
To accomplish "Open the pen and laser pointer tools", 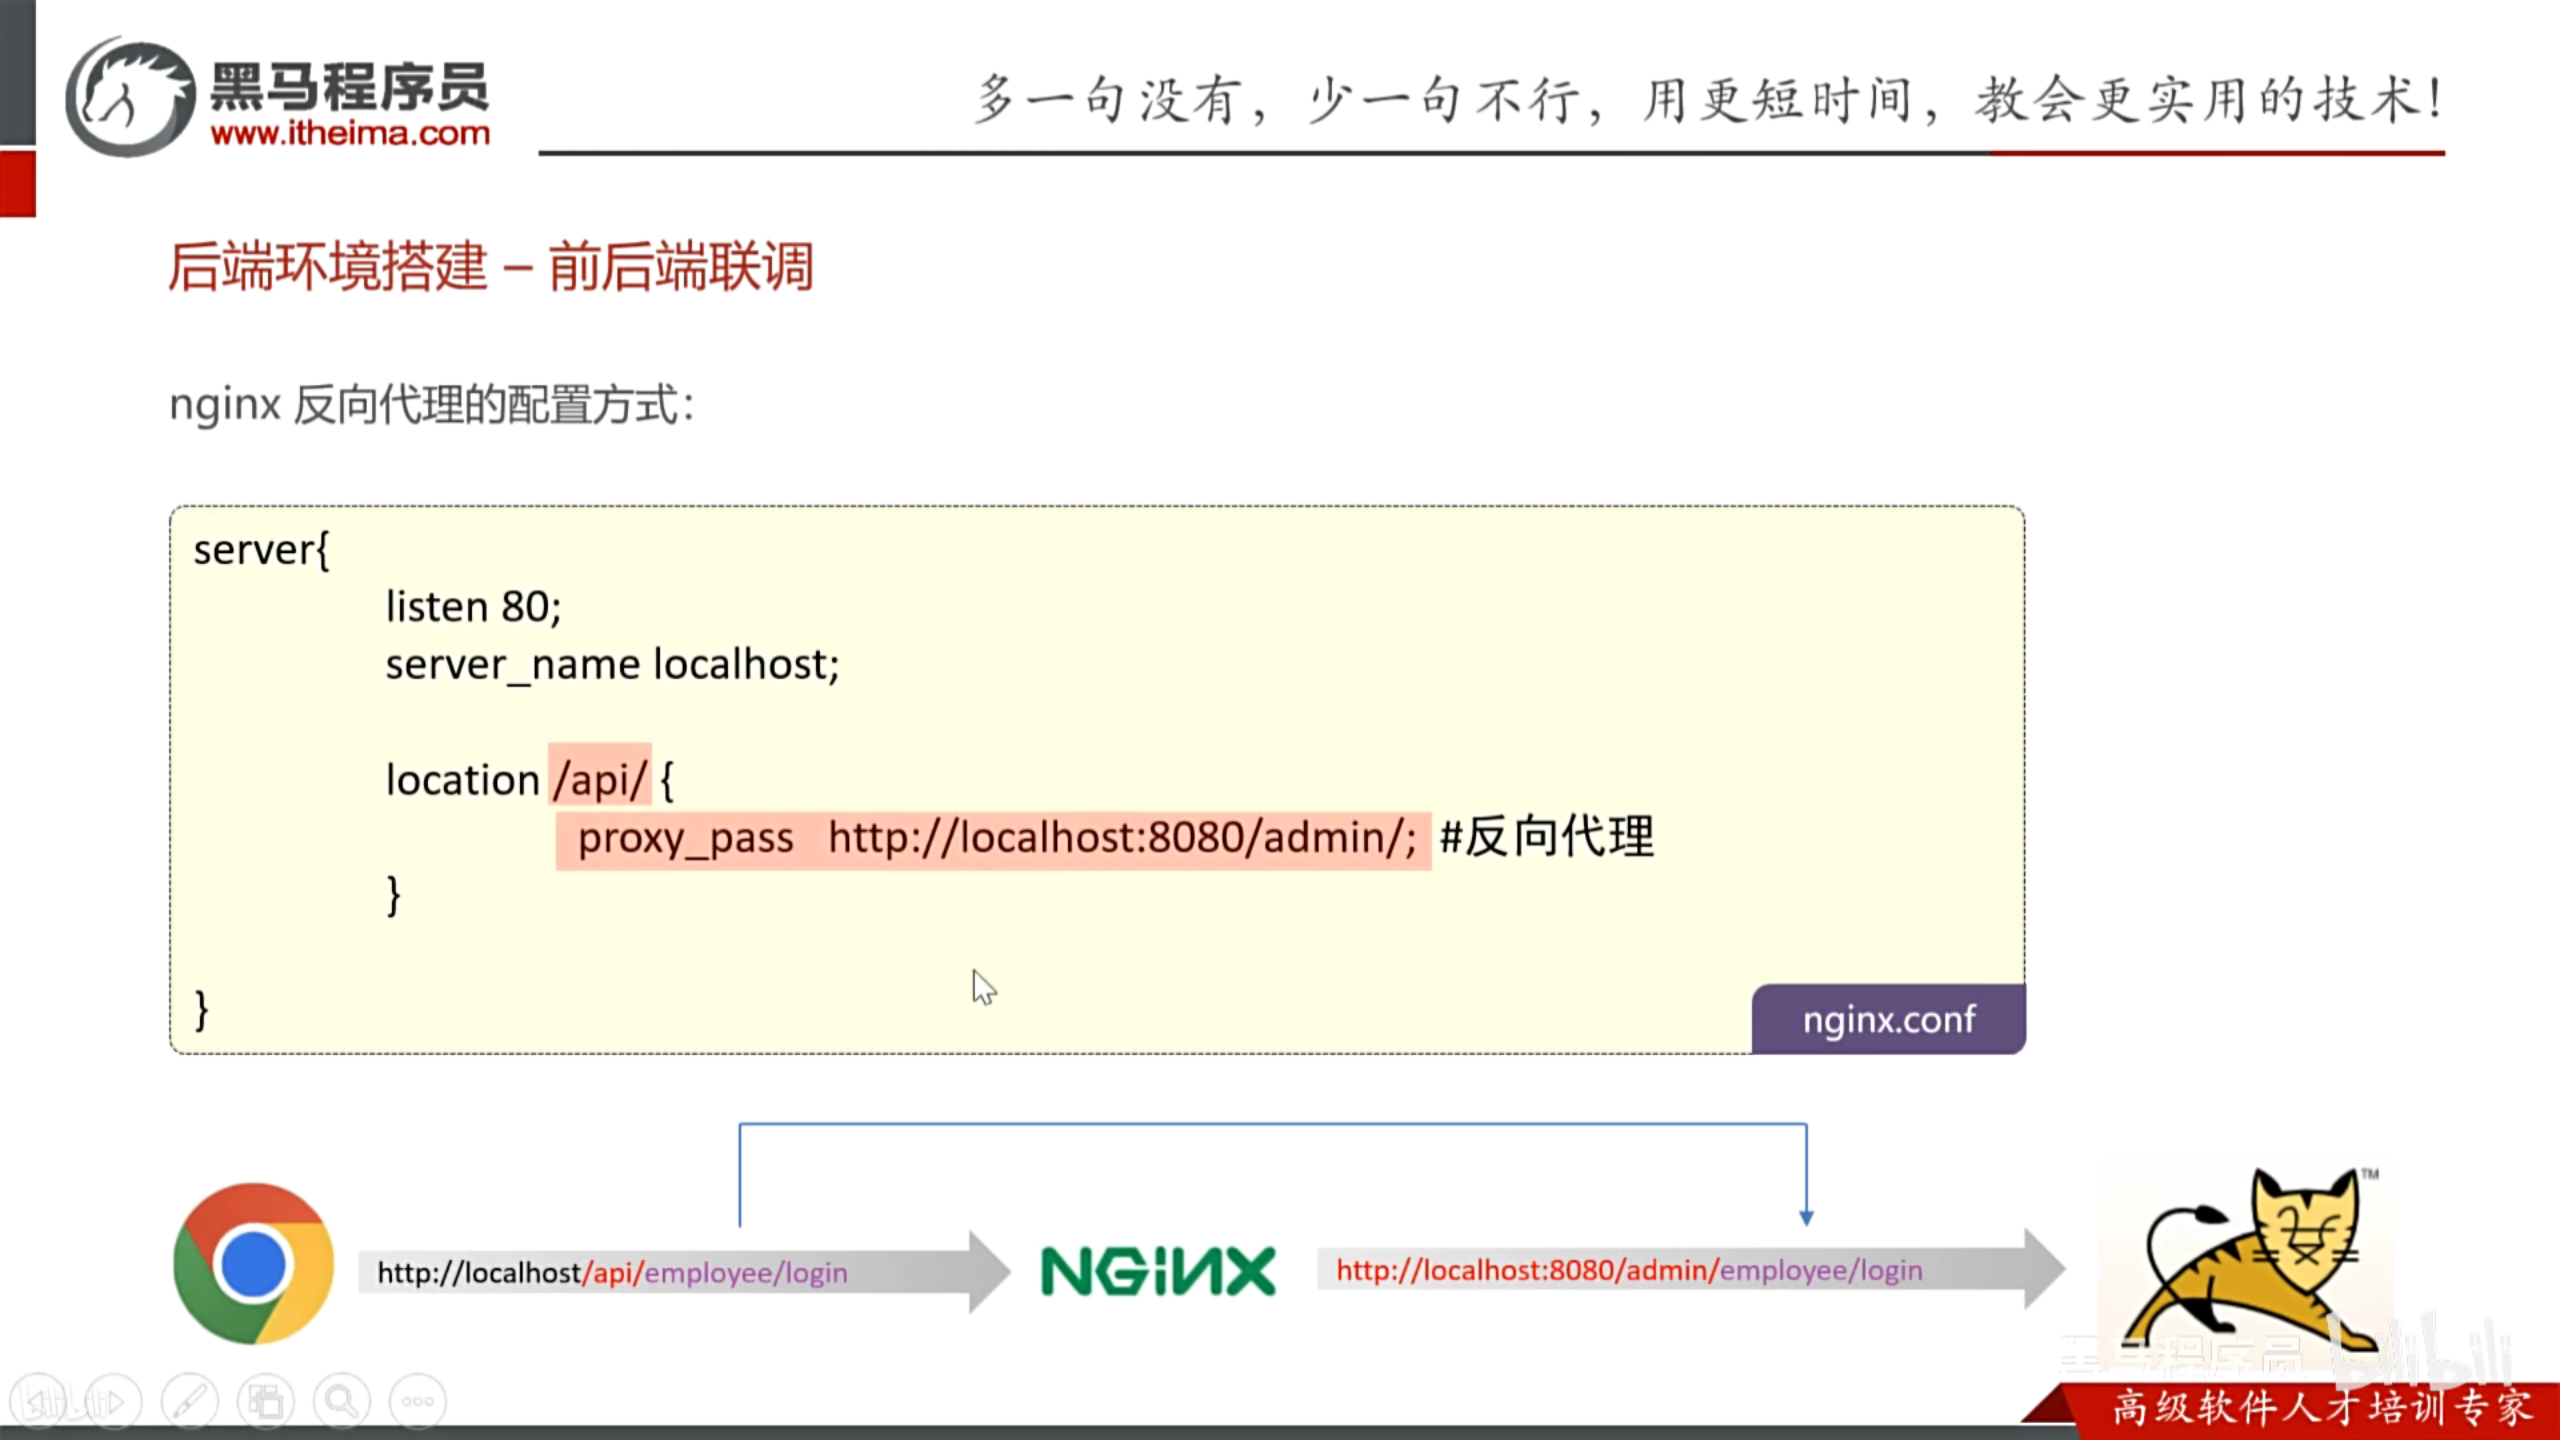I will coord(190,1401).
